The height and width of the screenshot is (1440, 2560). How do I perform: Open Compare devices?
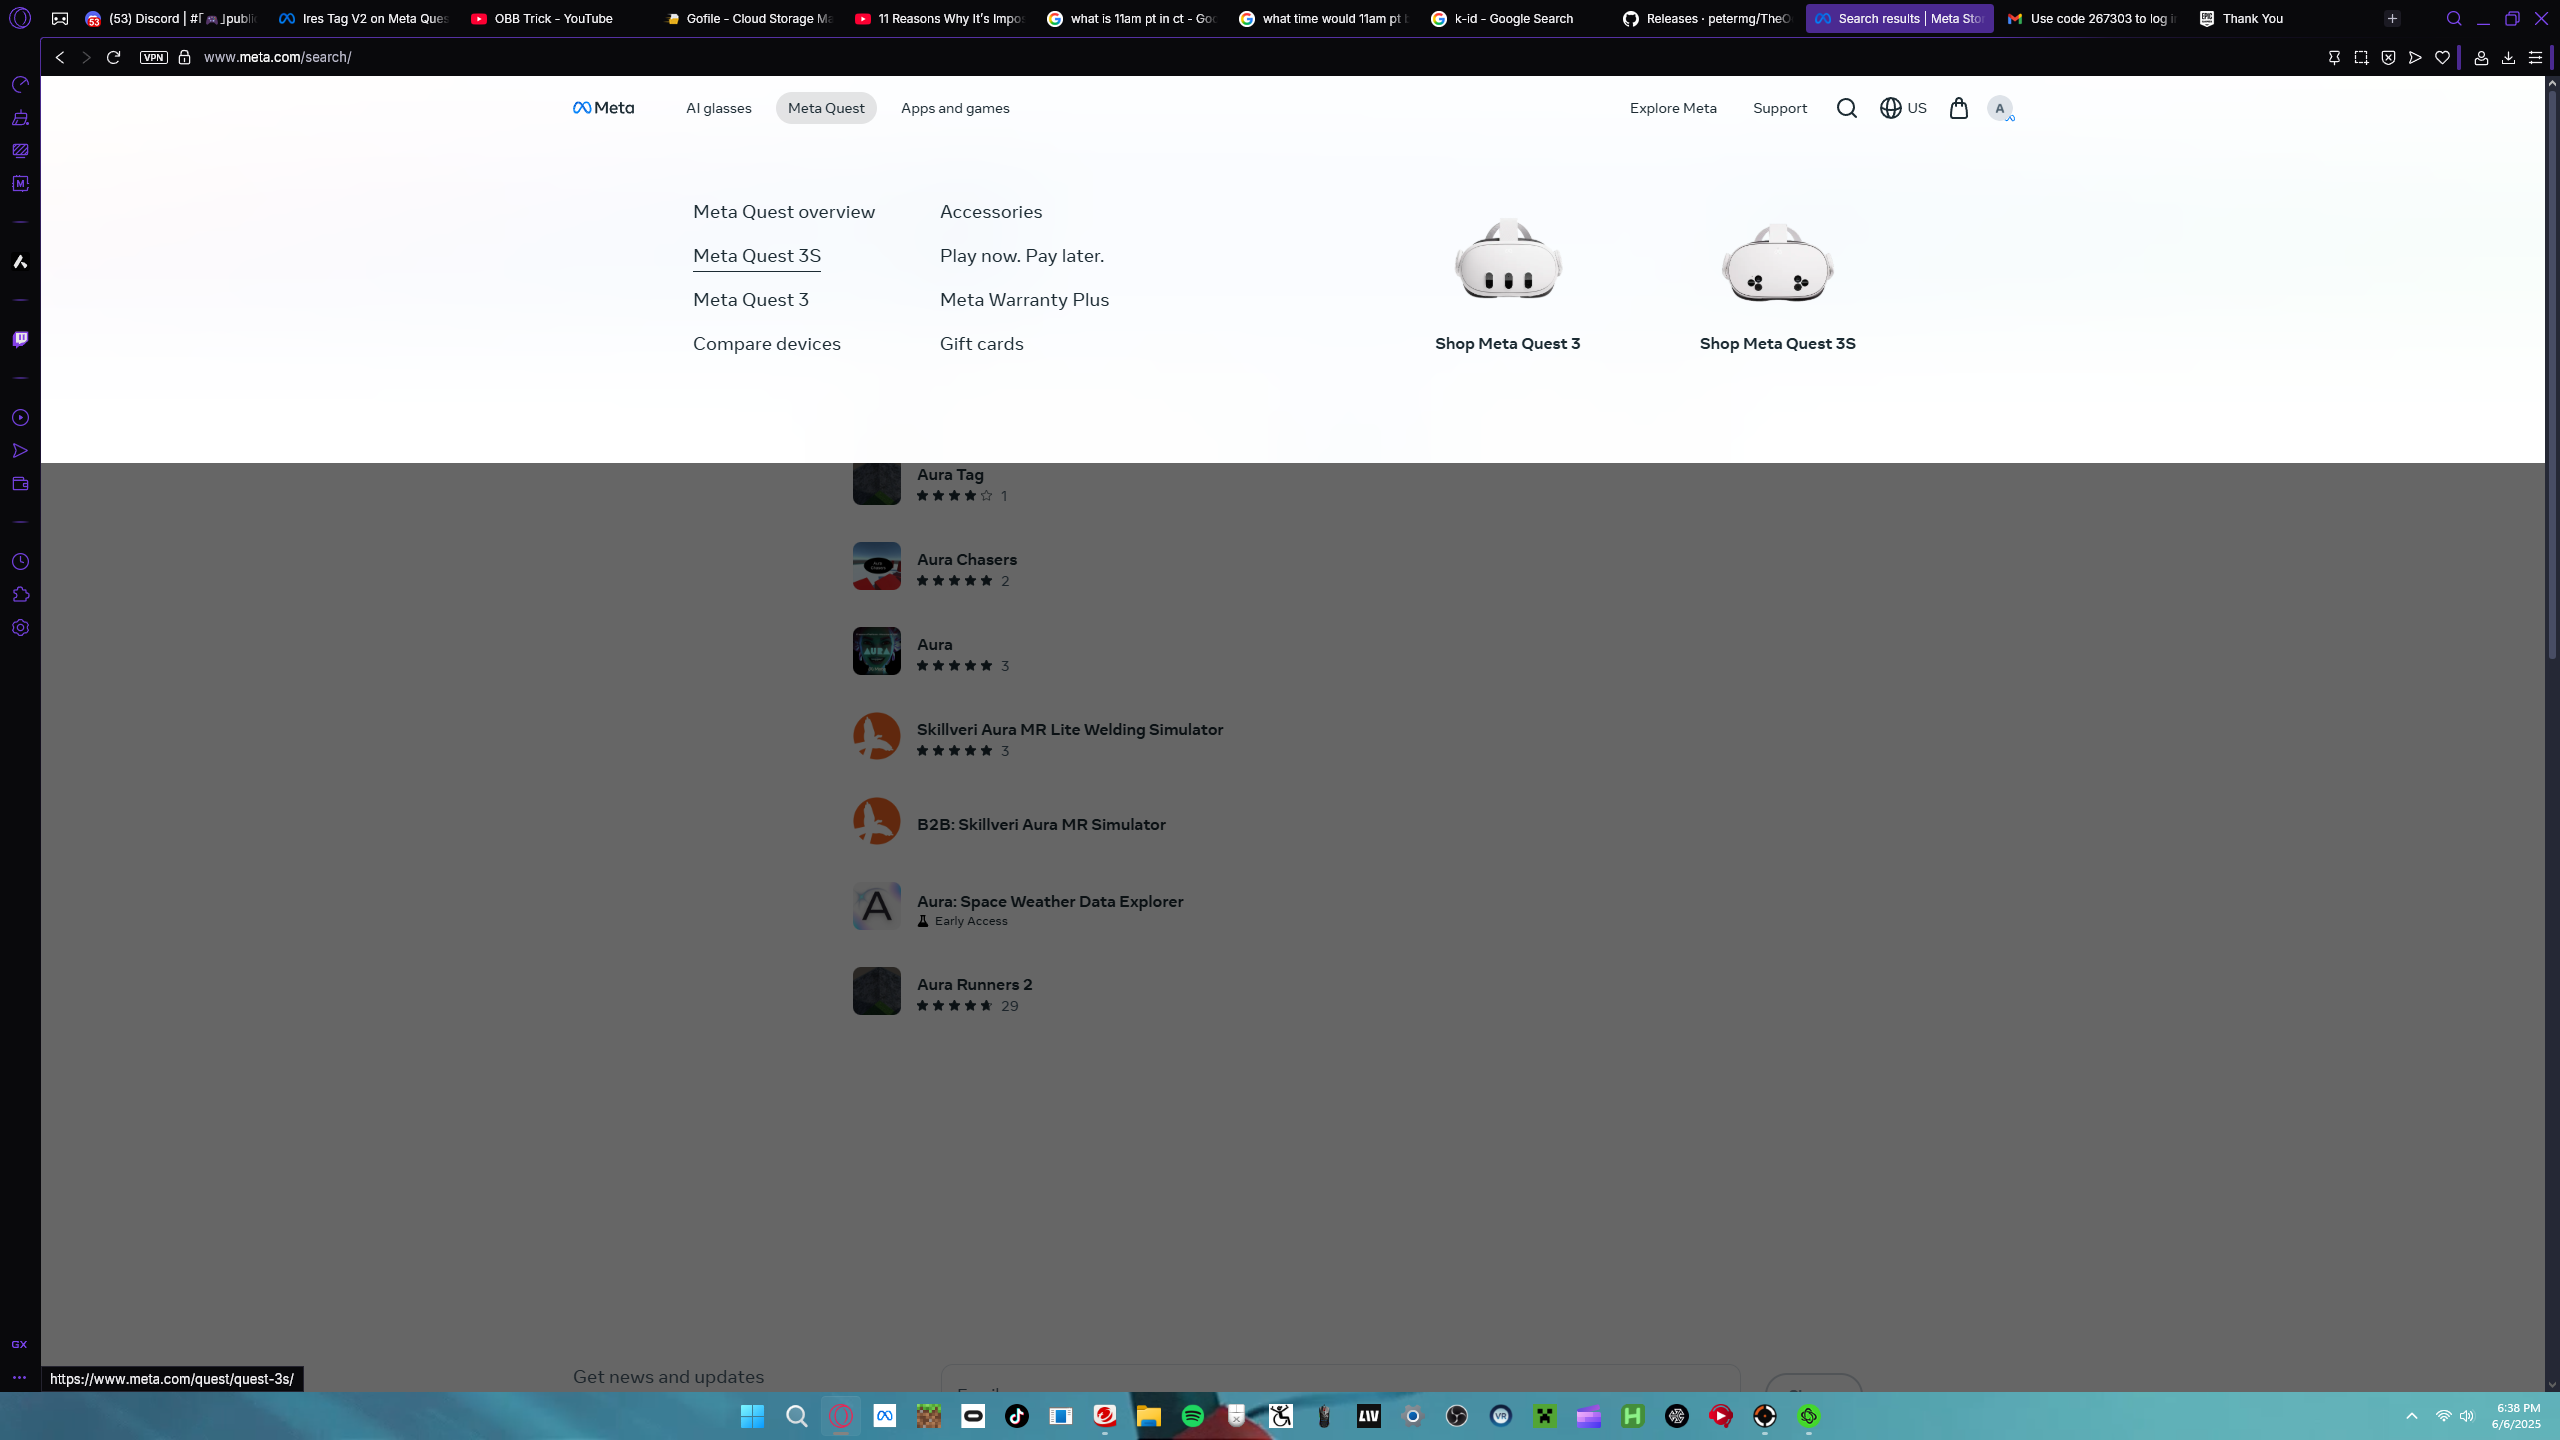(767, 344)
